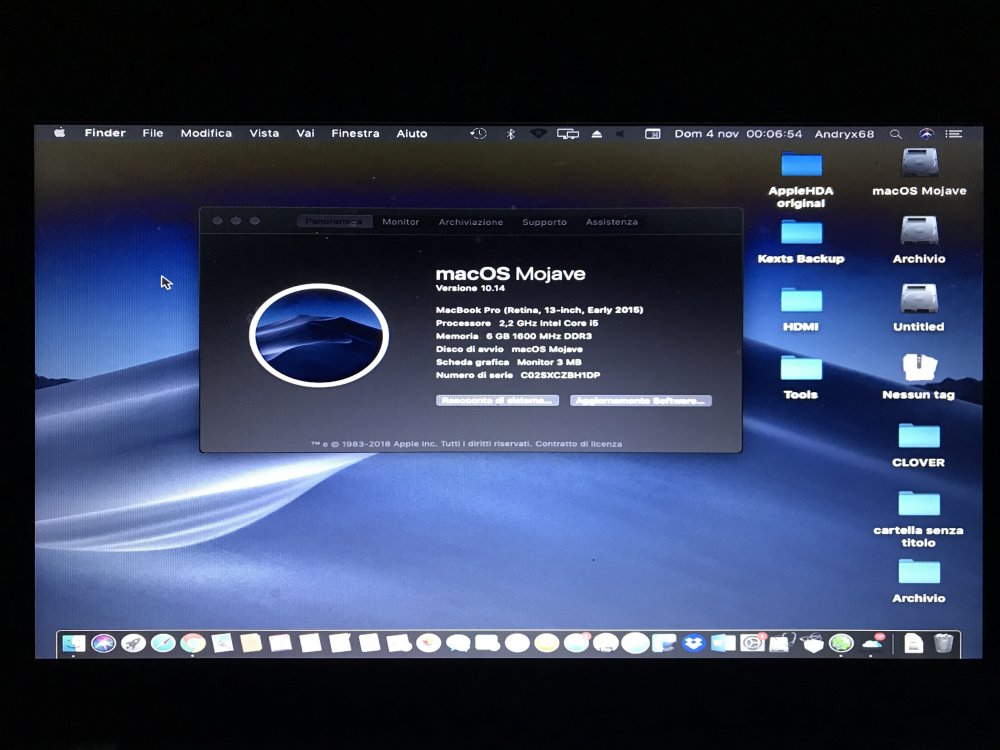The image size is (1000, 750).
Task: Switch to the Supporto tab
Action: coord(544,222)
